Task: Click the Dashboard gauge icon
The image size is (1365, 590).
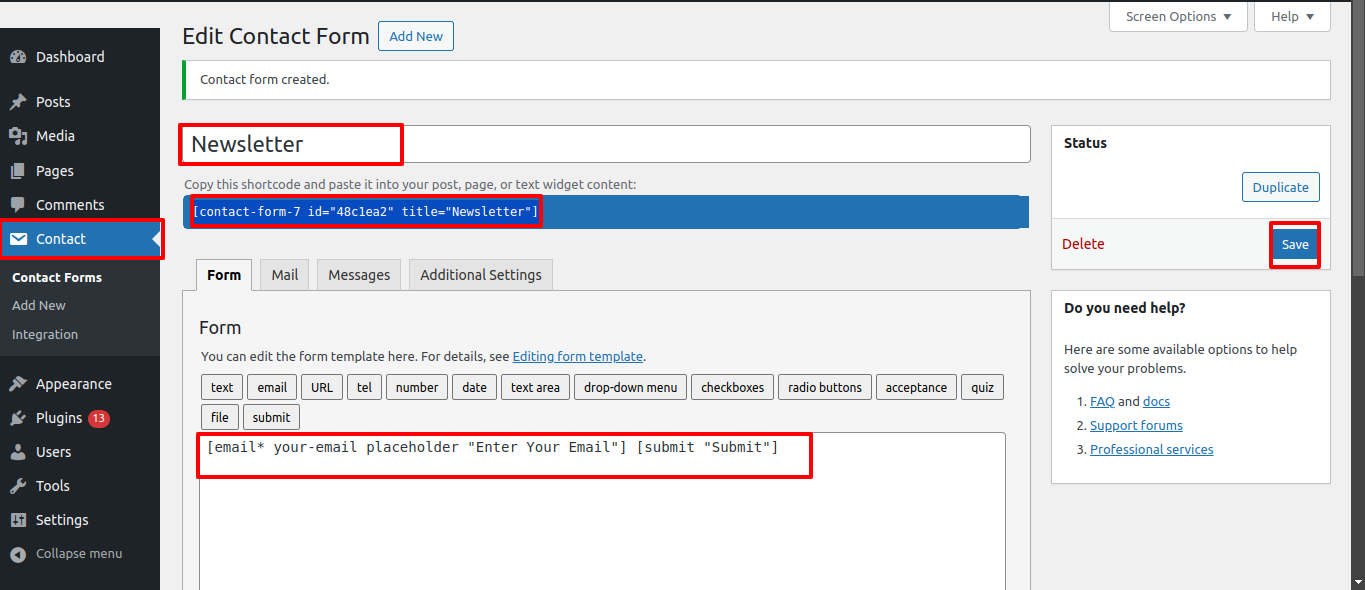Action: [x=18, y=57]
